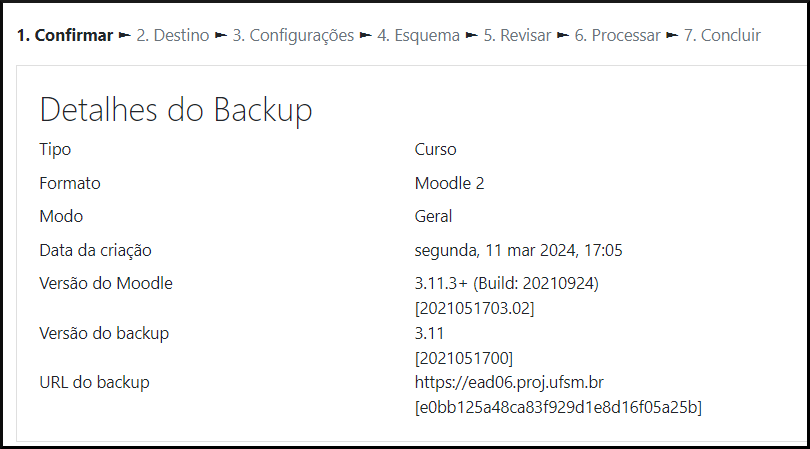810x449 pixels.
Task: Click the backup URL https://ead06.proj.ufsm.br
Action: click(x=509, y=382)
